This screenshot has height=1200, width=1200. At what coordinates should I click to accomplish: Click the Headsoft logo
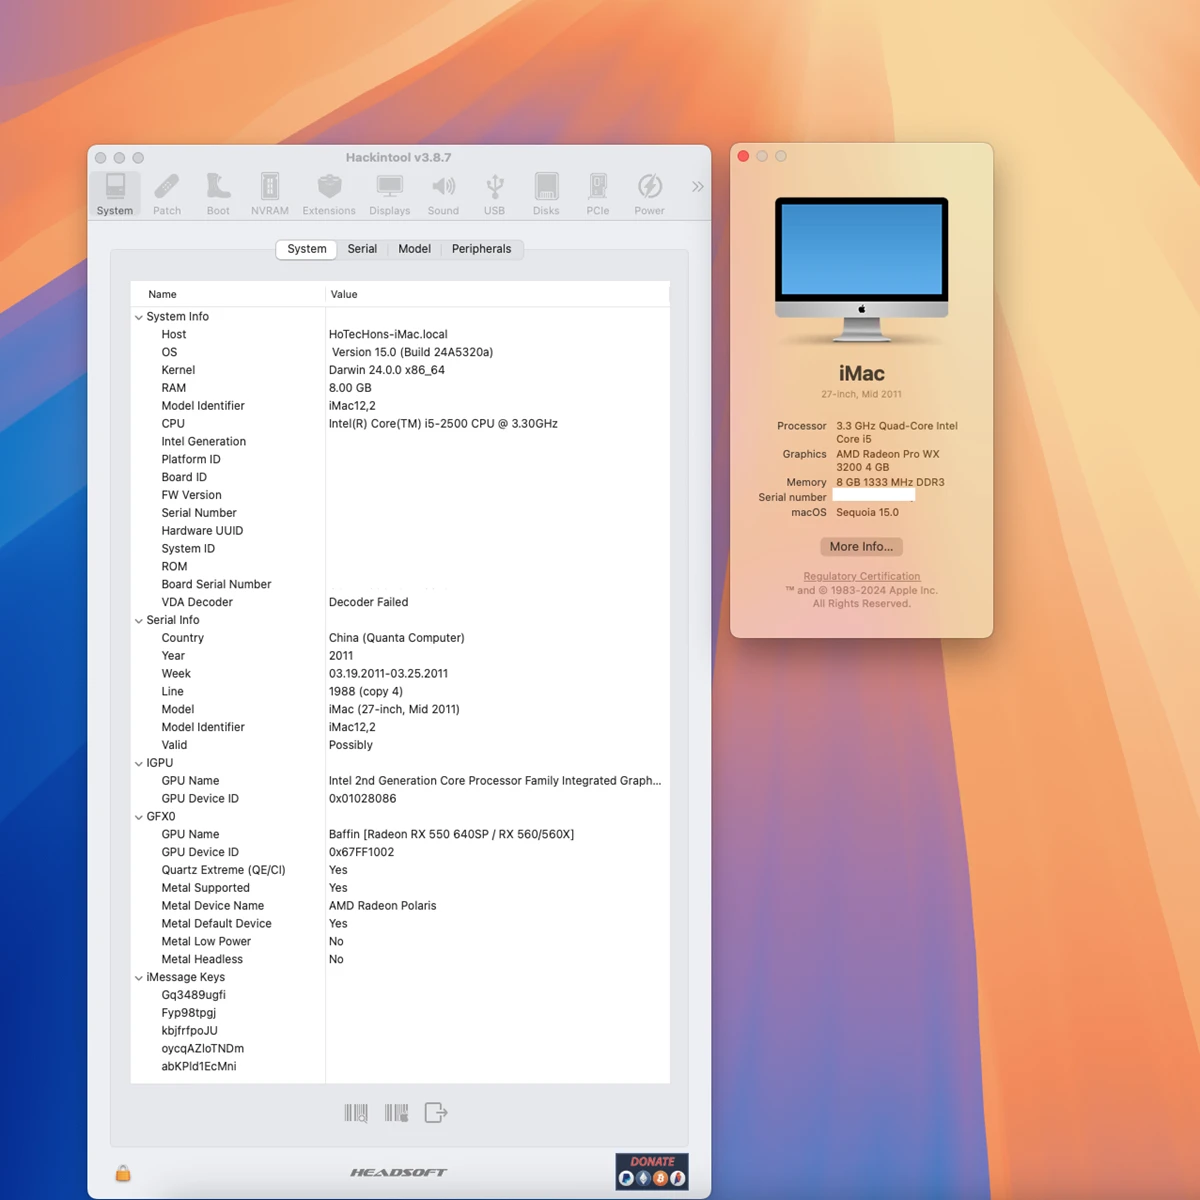[398, 1172]
